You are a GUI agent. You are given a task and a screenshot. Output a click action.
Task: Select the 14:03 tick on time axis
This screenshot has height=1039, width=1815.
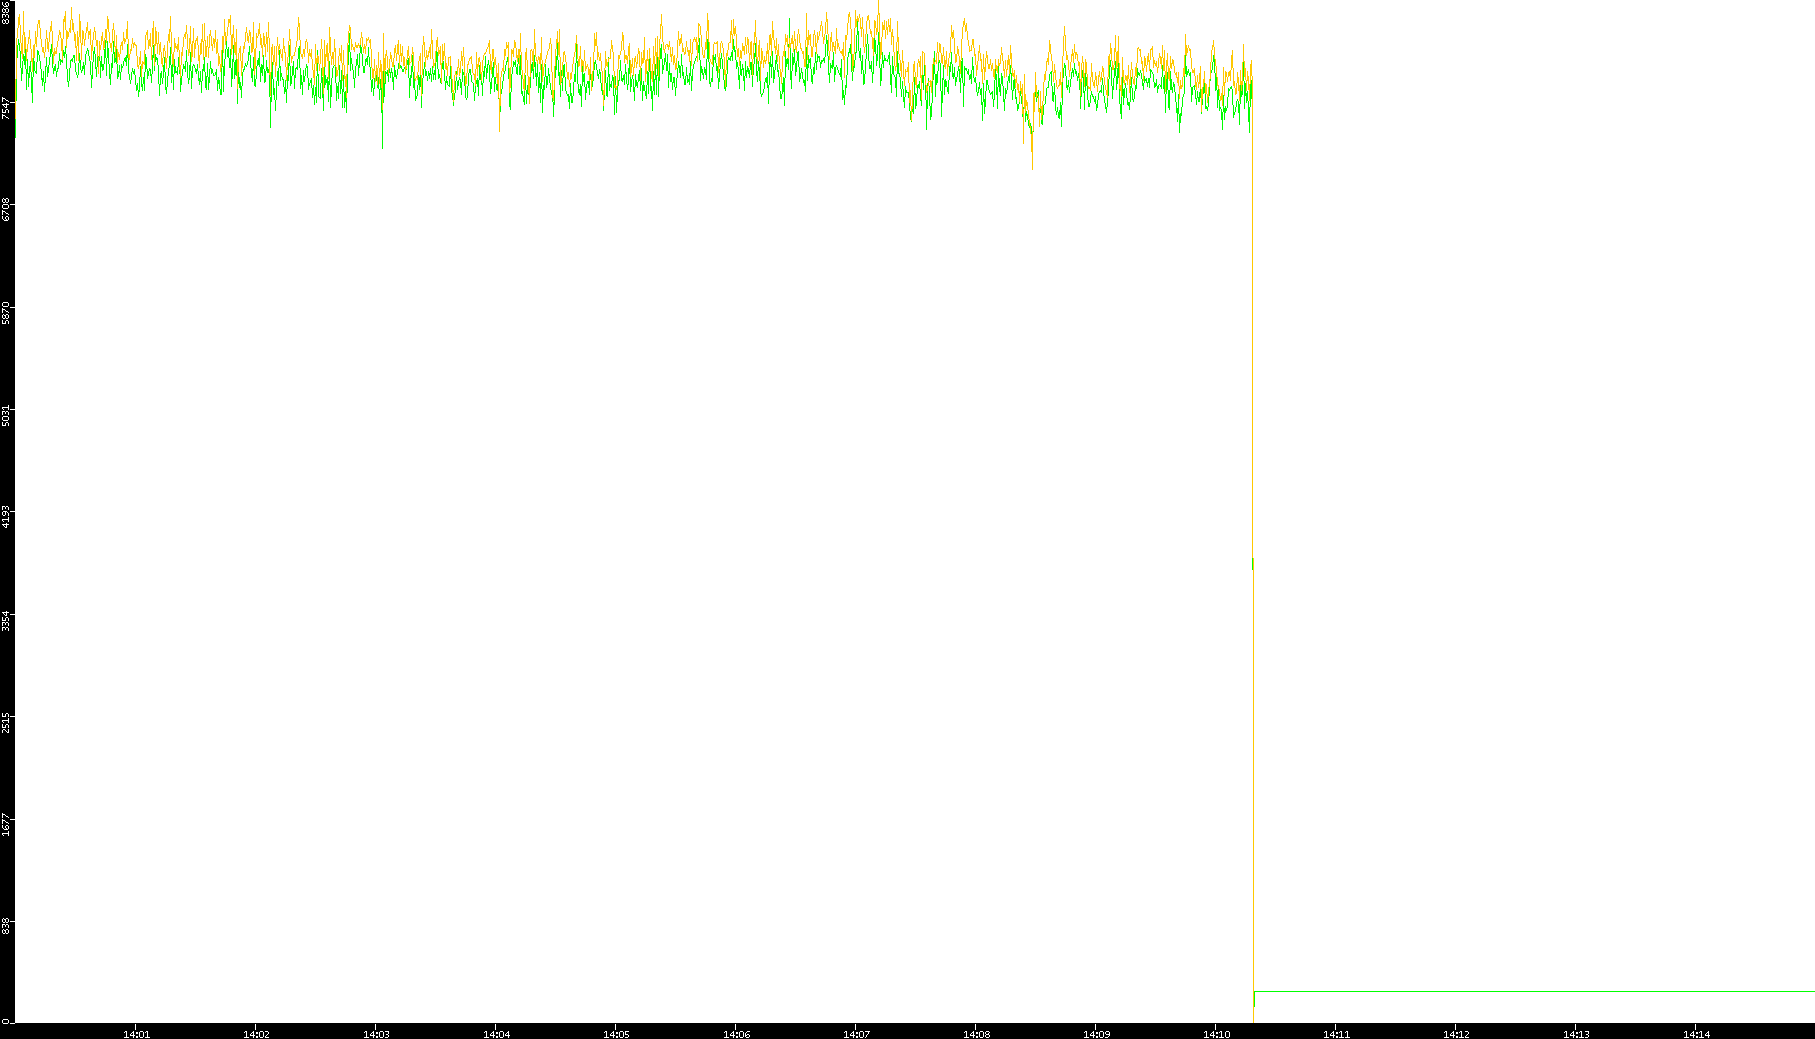376,1034
